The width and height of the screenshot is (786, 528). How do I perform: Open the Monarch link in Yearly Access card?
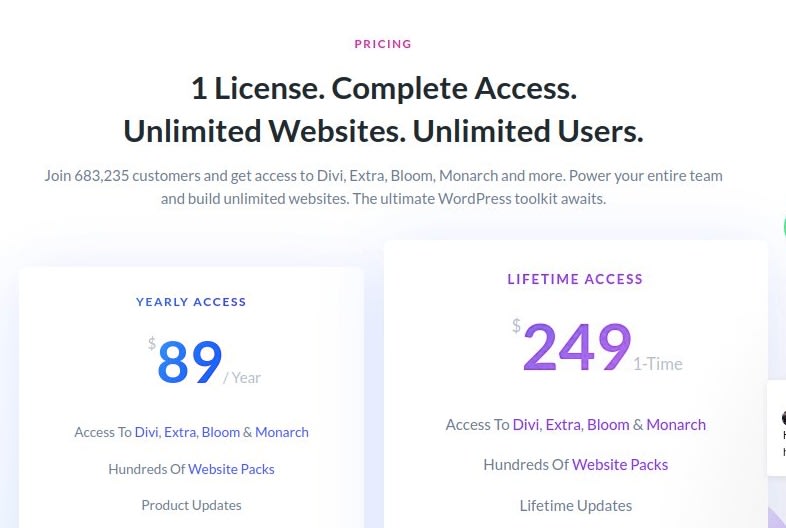click(x=282, y=432)
